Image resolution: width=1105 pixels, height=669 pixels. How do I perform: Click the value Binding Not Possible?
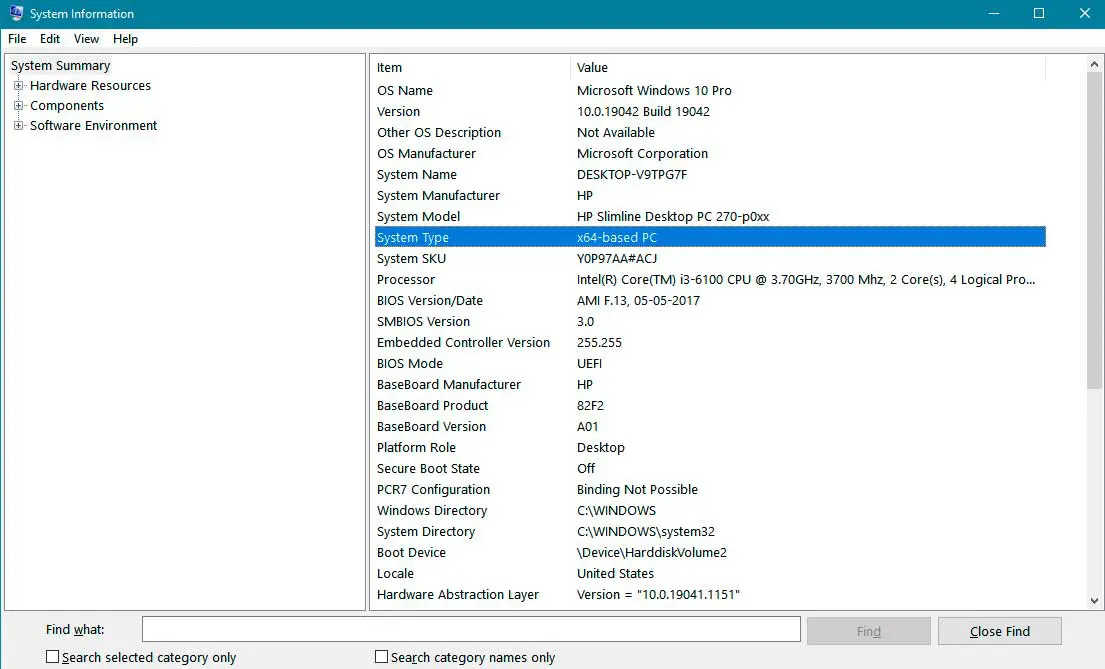[x=637, y=489]
